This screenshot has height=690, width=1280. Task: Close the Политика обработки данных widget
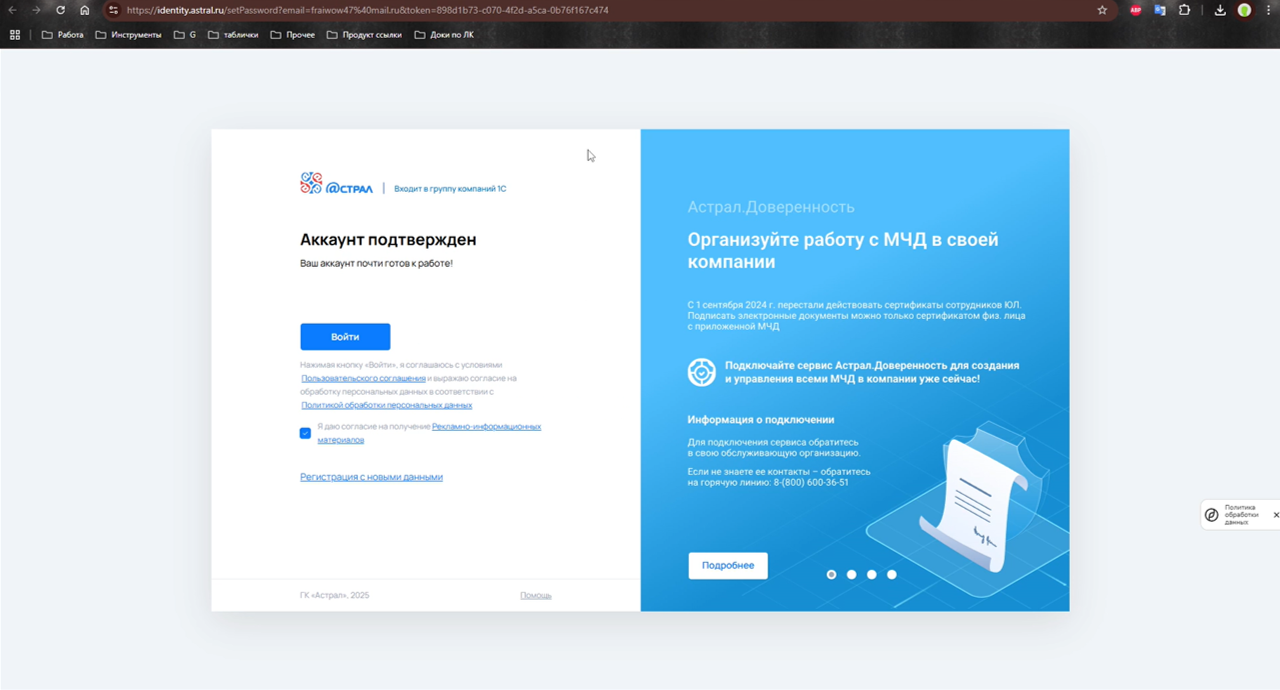[x=1276, y=515]
